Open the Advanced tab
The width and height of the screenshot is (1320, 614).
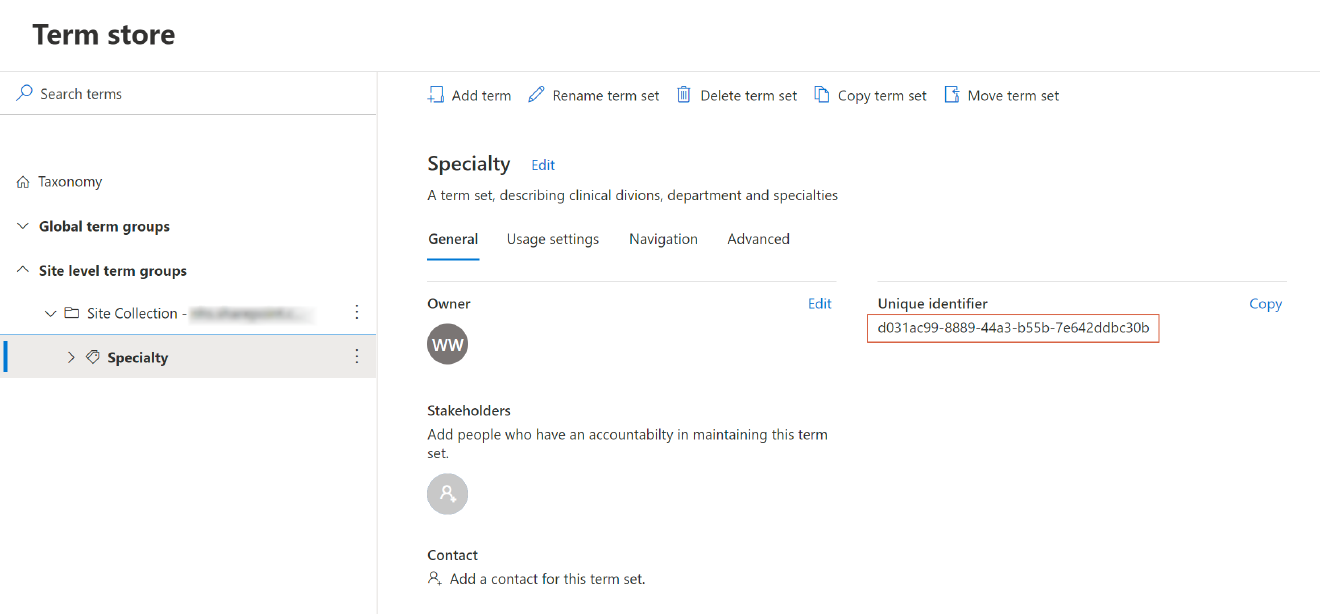(x=758, y=238)
